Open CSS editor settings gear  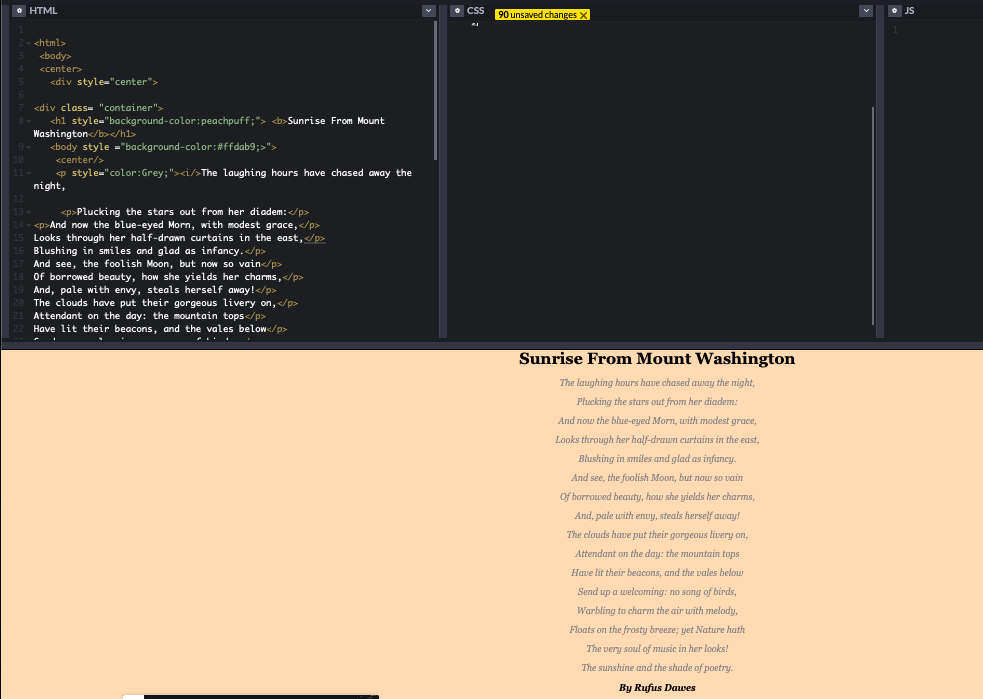tap(456, 10)
